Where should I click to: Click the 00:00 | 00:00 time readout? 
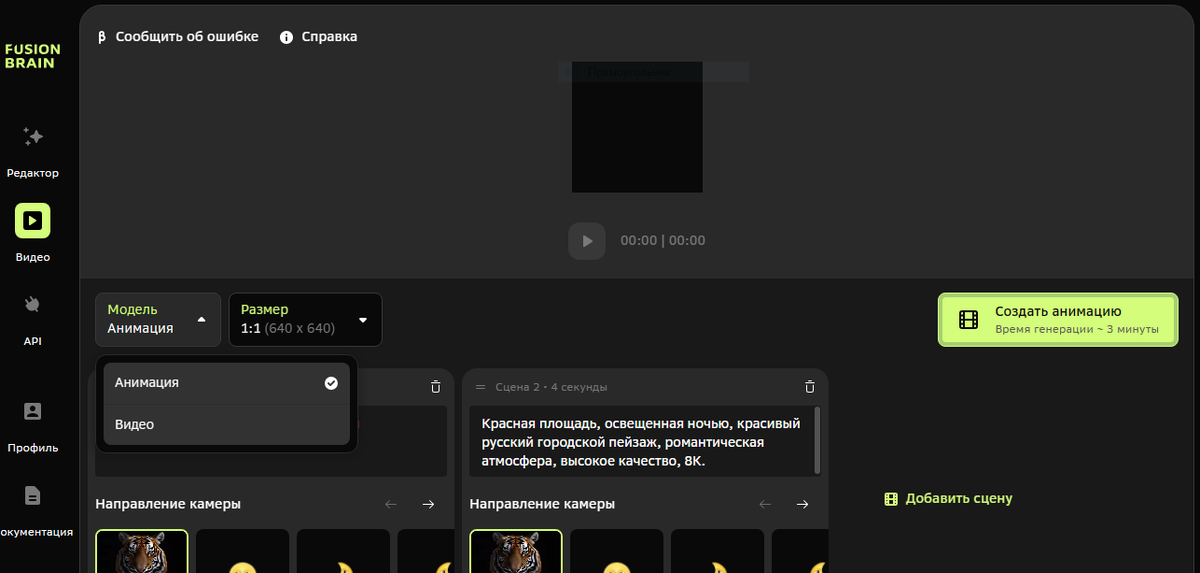(x=663, y=241)
